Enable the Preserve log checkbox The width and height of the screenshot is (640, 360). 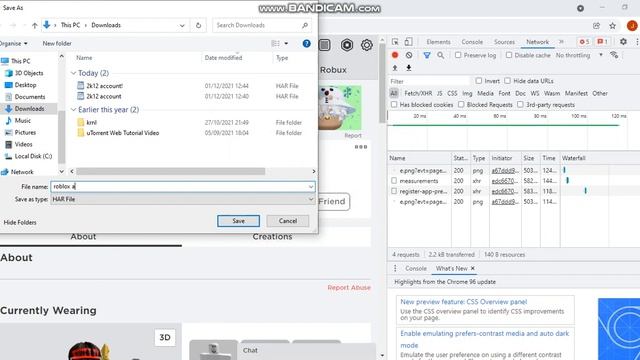[458, 55]
